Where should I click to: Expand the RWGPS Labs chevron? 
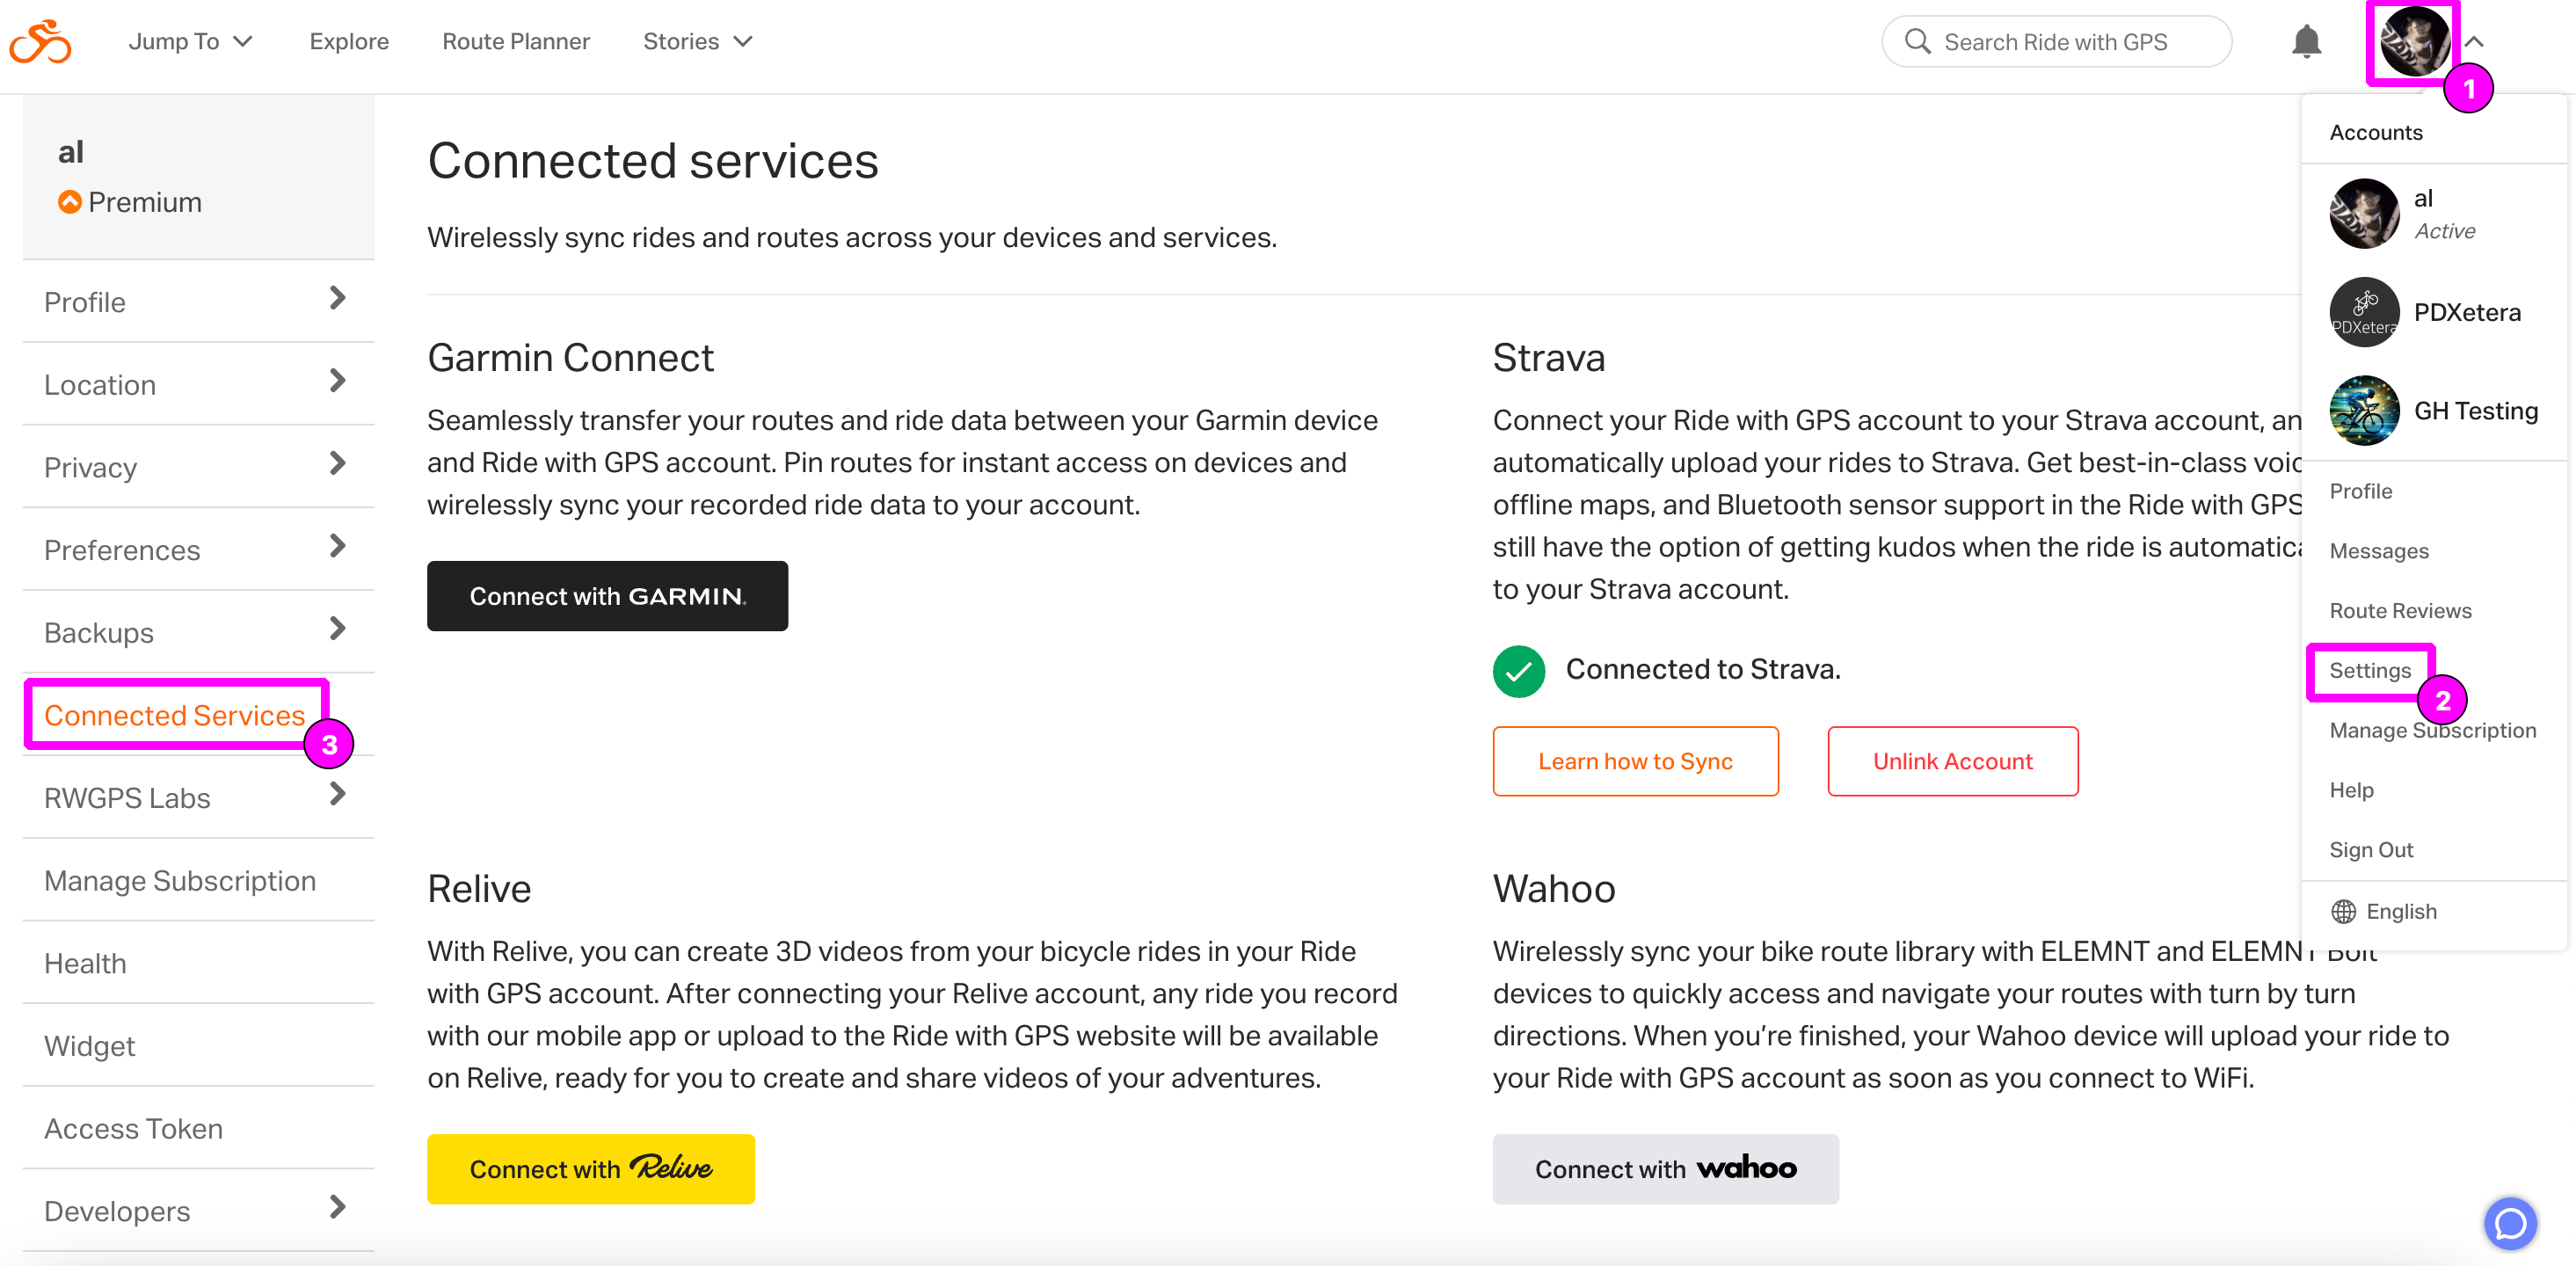click(337, 794)
